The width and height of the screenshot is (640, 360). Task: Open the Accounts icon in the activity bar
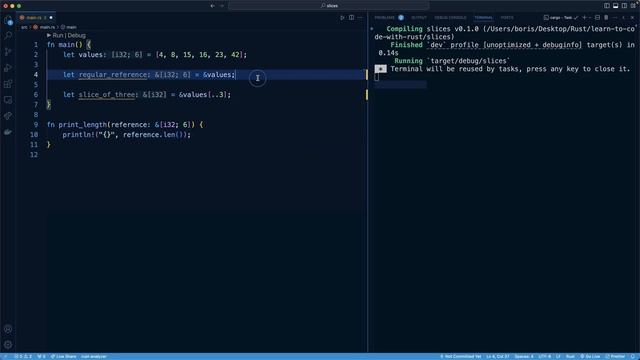click(x=8, y=329)
